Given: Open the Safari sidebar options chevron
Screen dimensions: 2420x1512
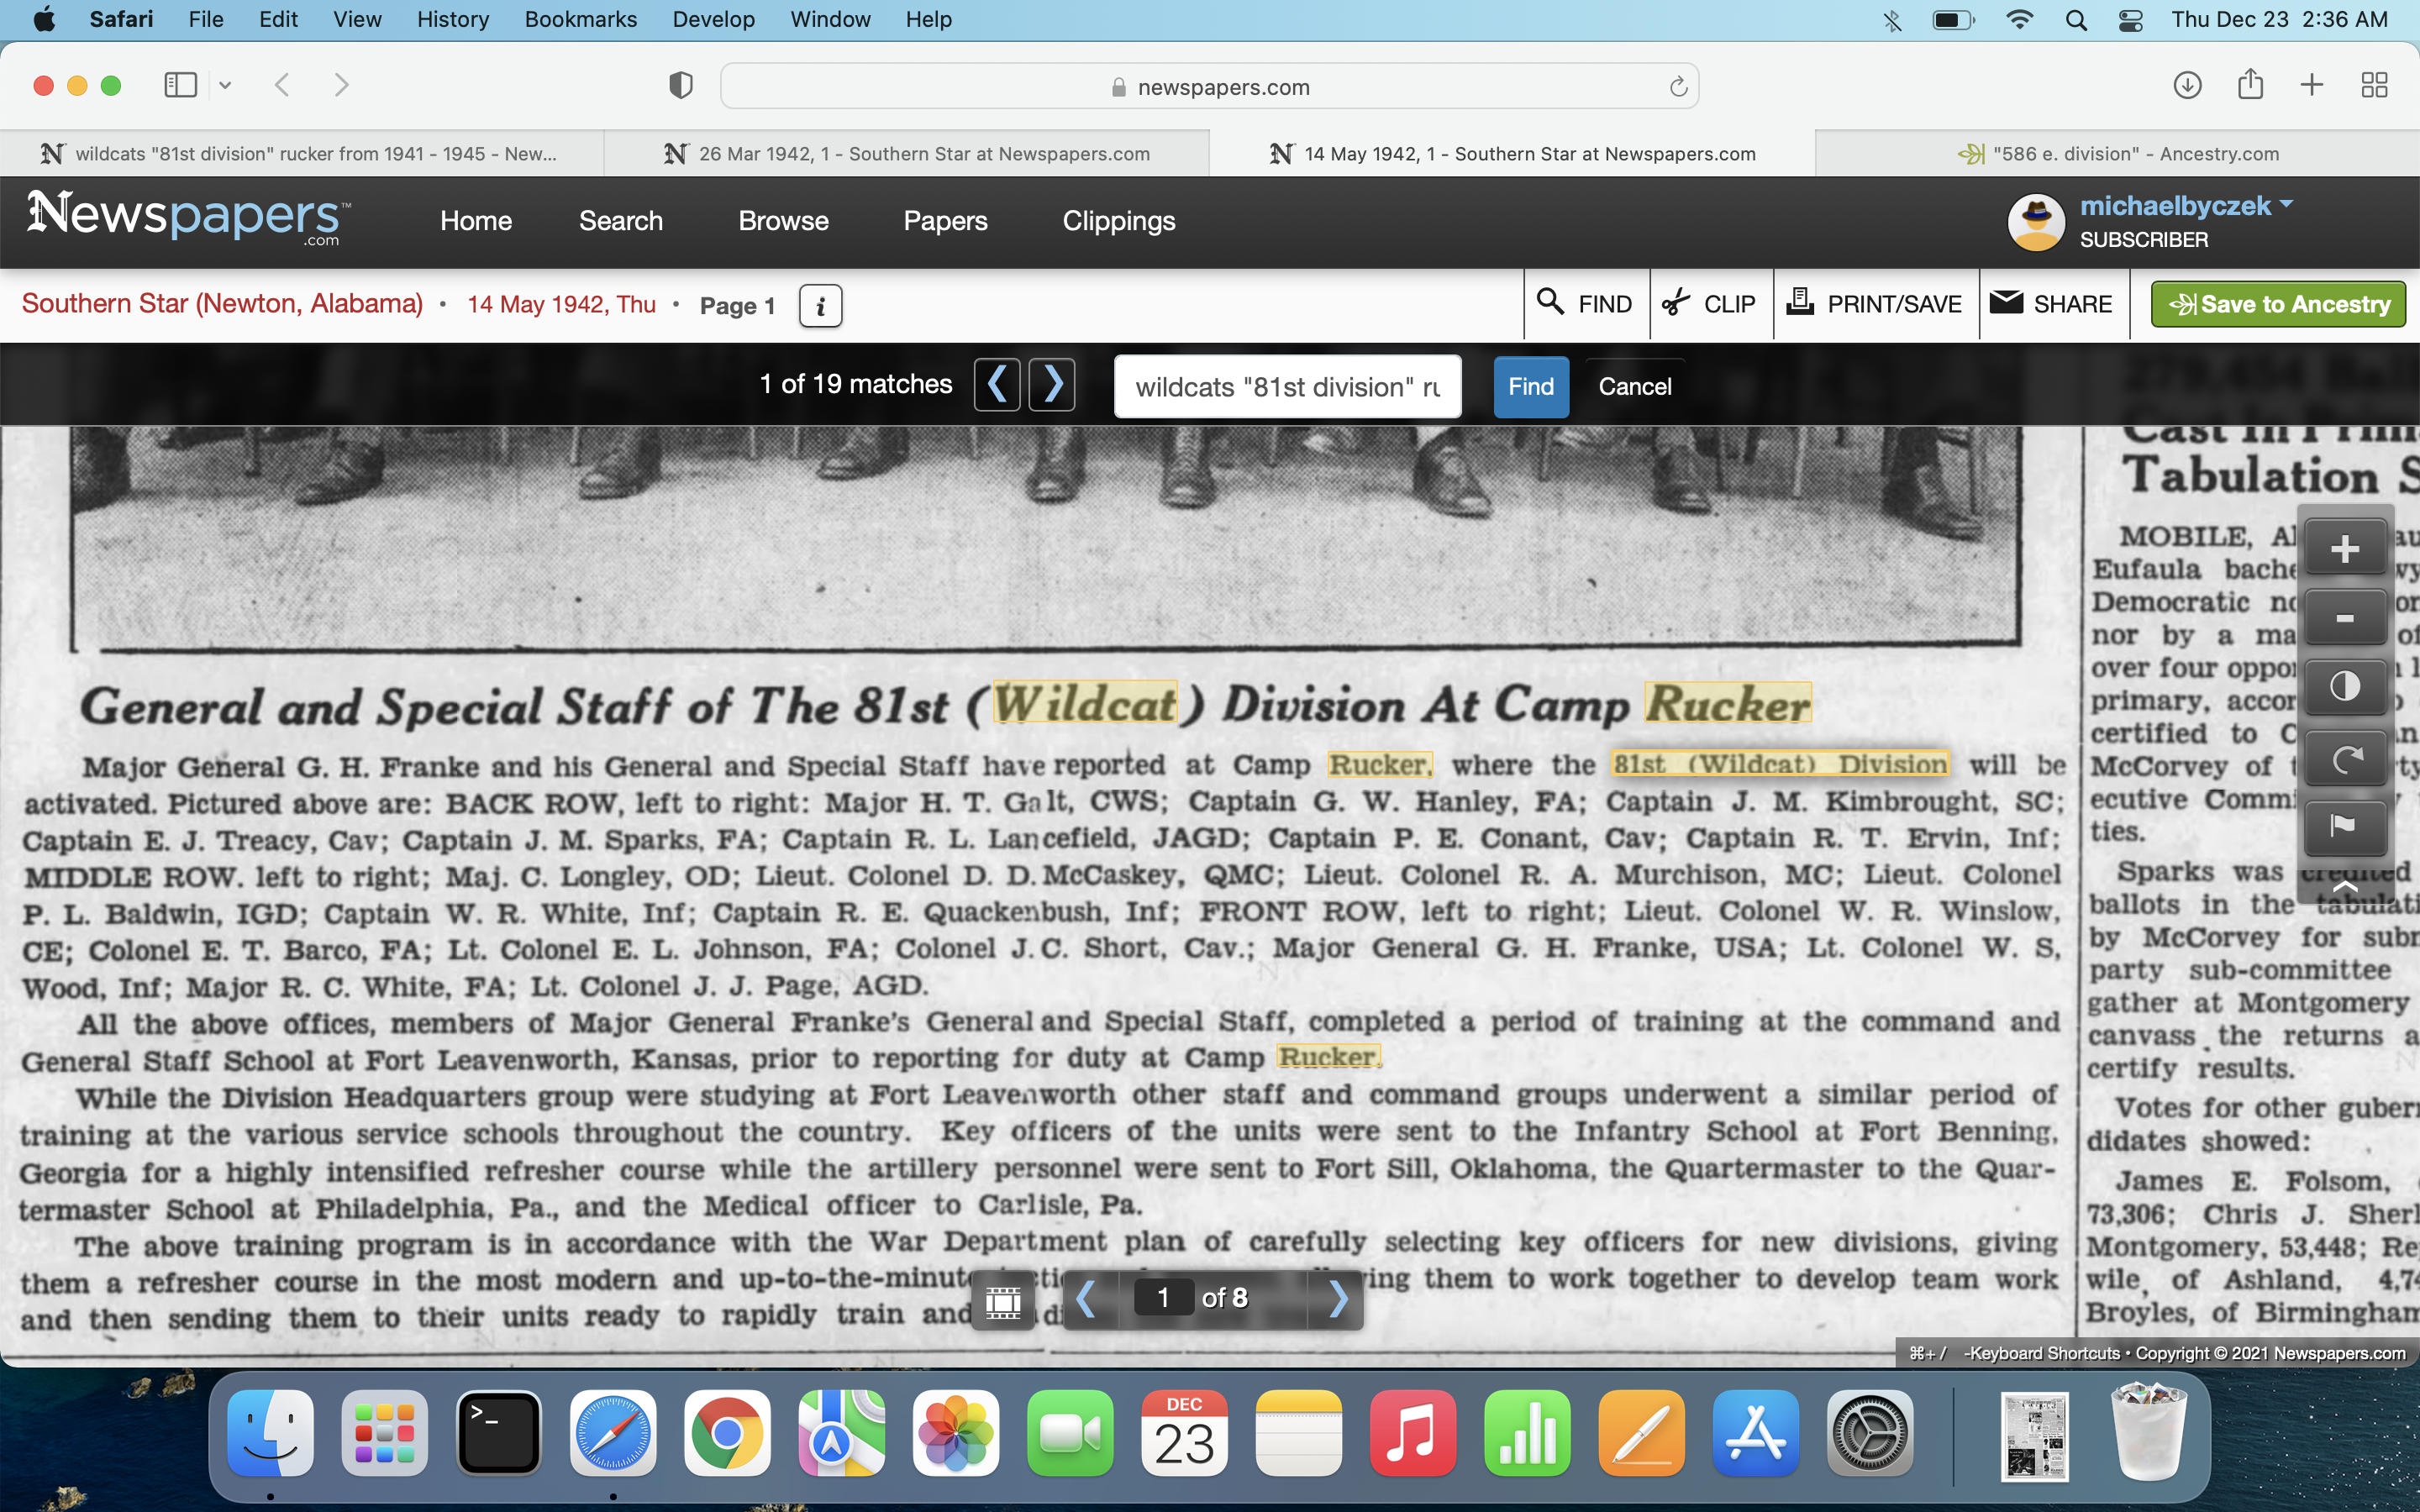Looking at the screenshot, I should coord(225,85).
